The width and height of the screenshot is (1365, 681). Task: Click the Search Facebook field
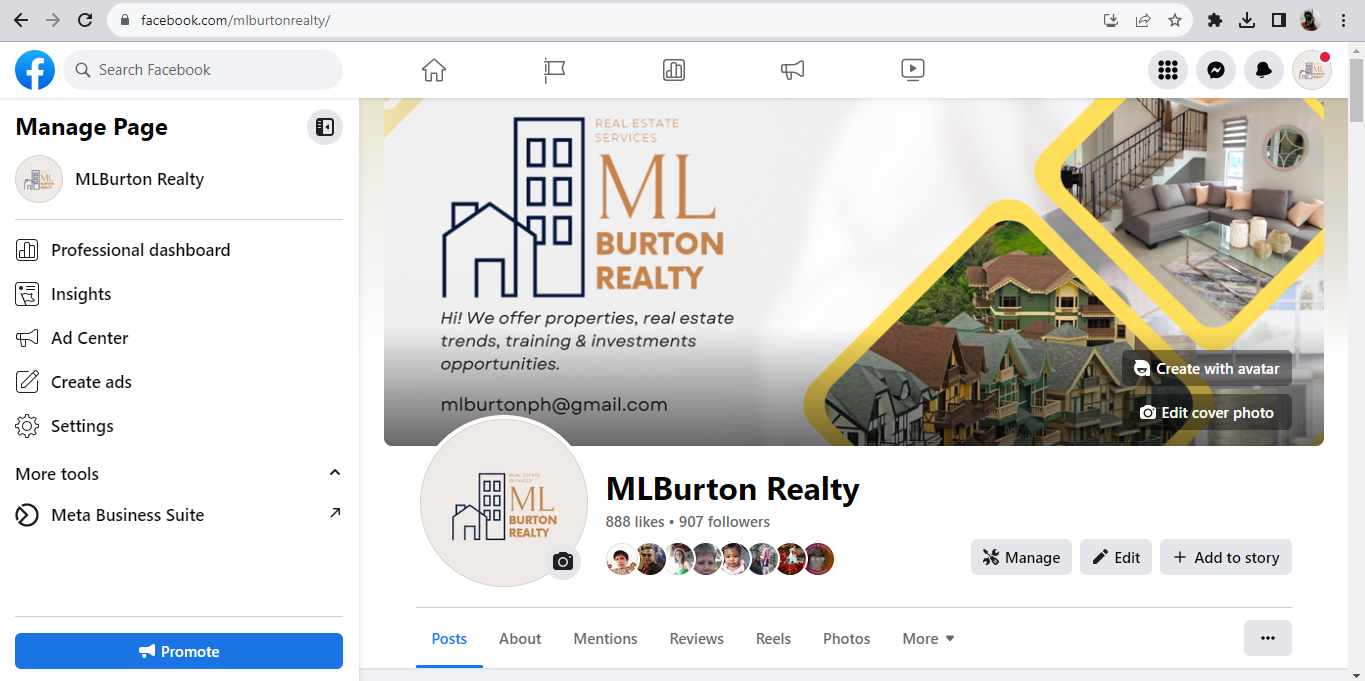203,70
